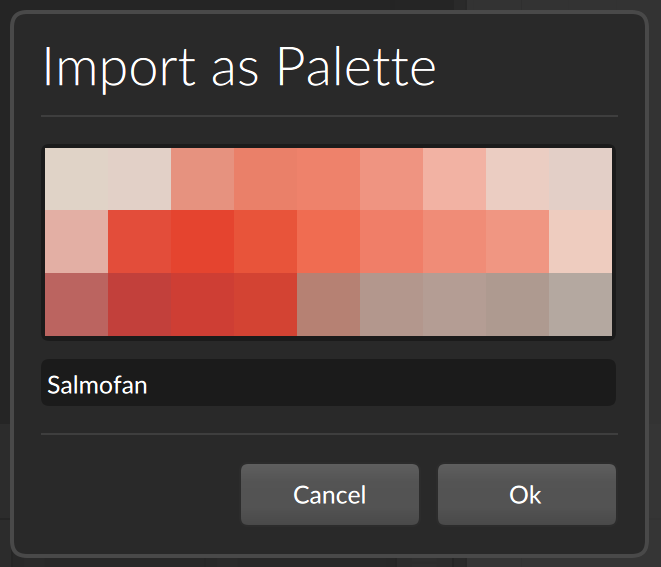Choose the last peach swatch in middle row

coord(580,241)
